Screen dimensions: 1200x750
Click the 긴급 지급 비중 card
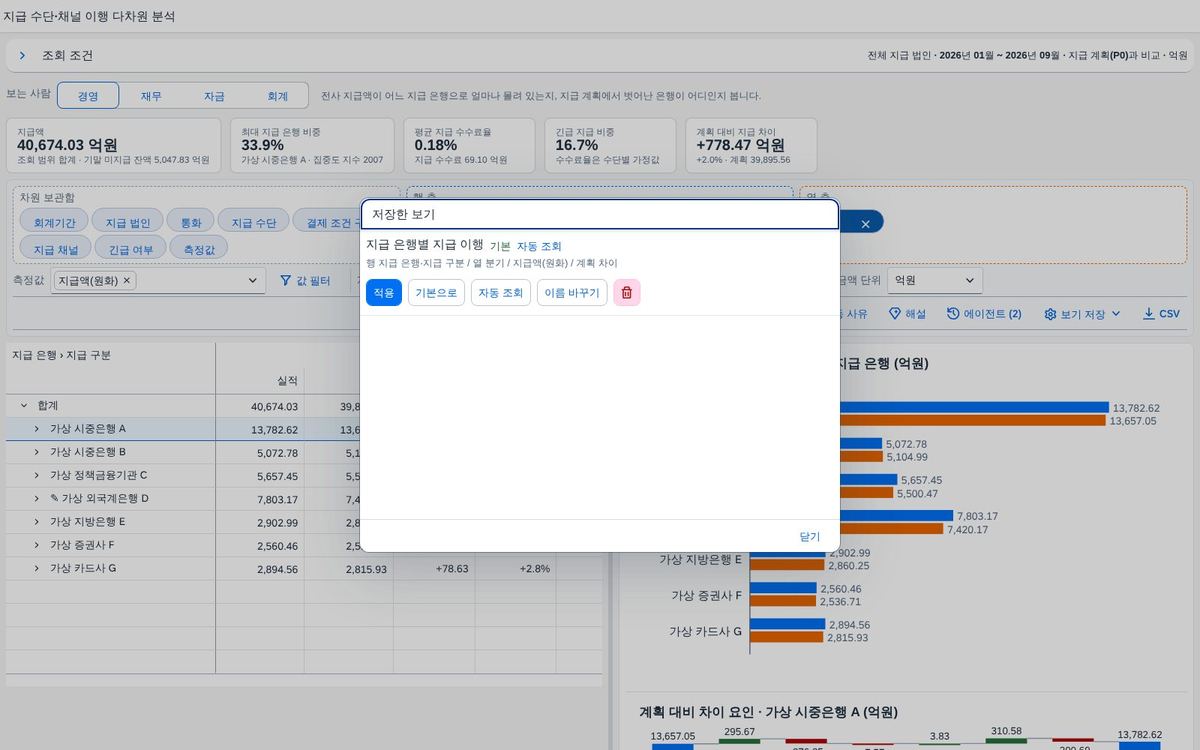coord(611,145)
